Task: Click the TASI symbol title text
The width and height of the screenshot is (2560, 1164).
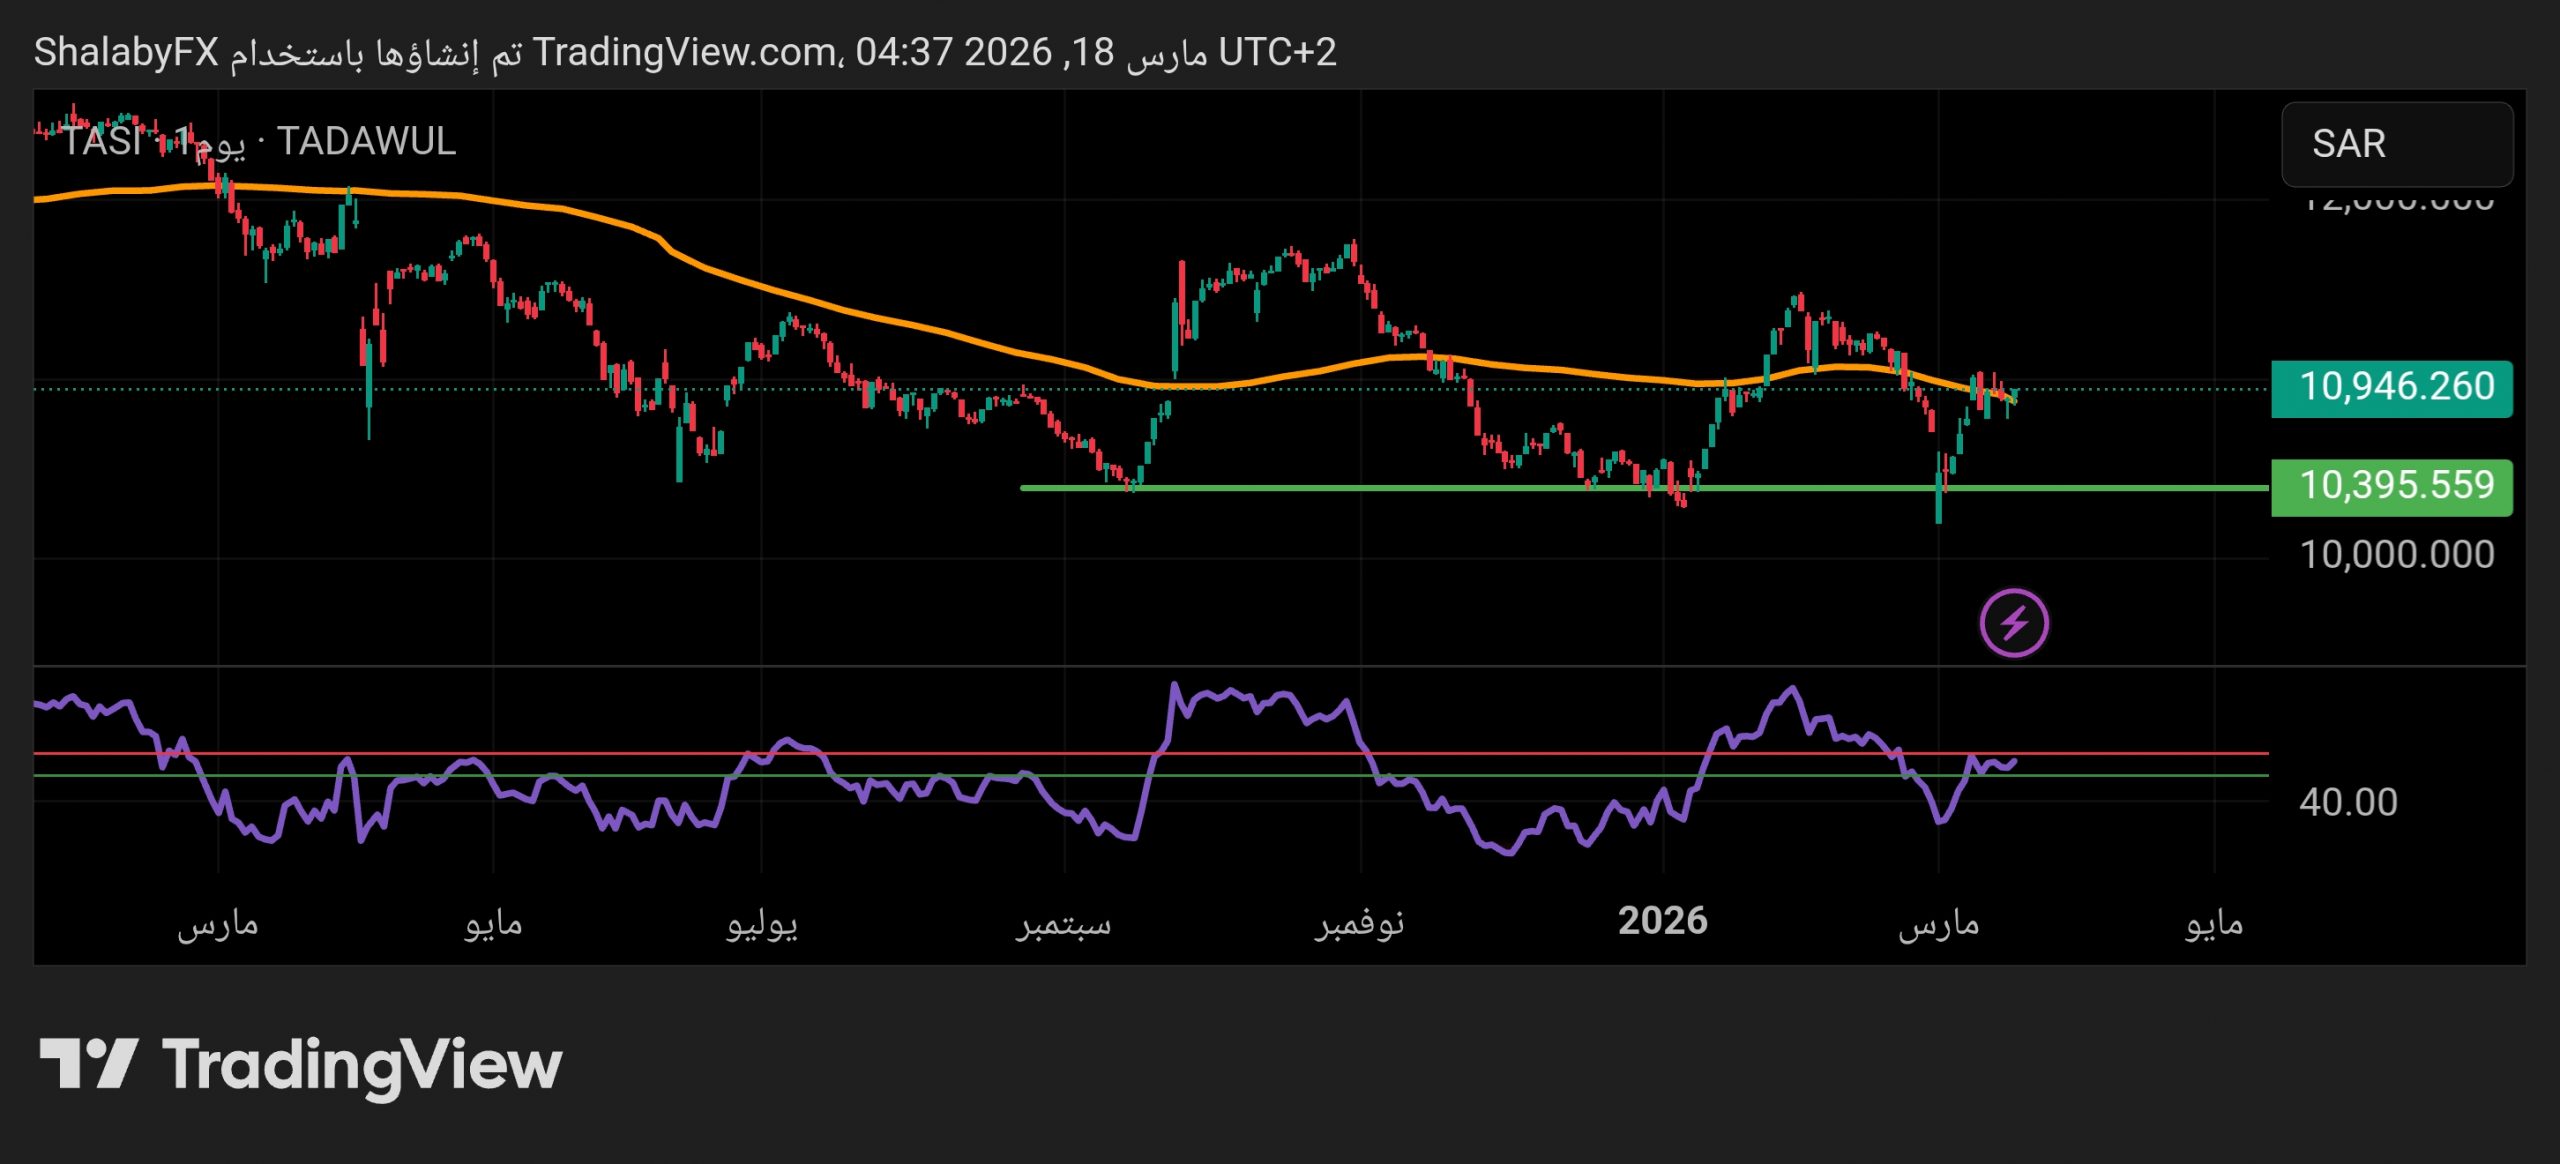Action: click(102, 142)
